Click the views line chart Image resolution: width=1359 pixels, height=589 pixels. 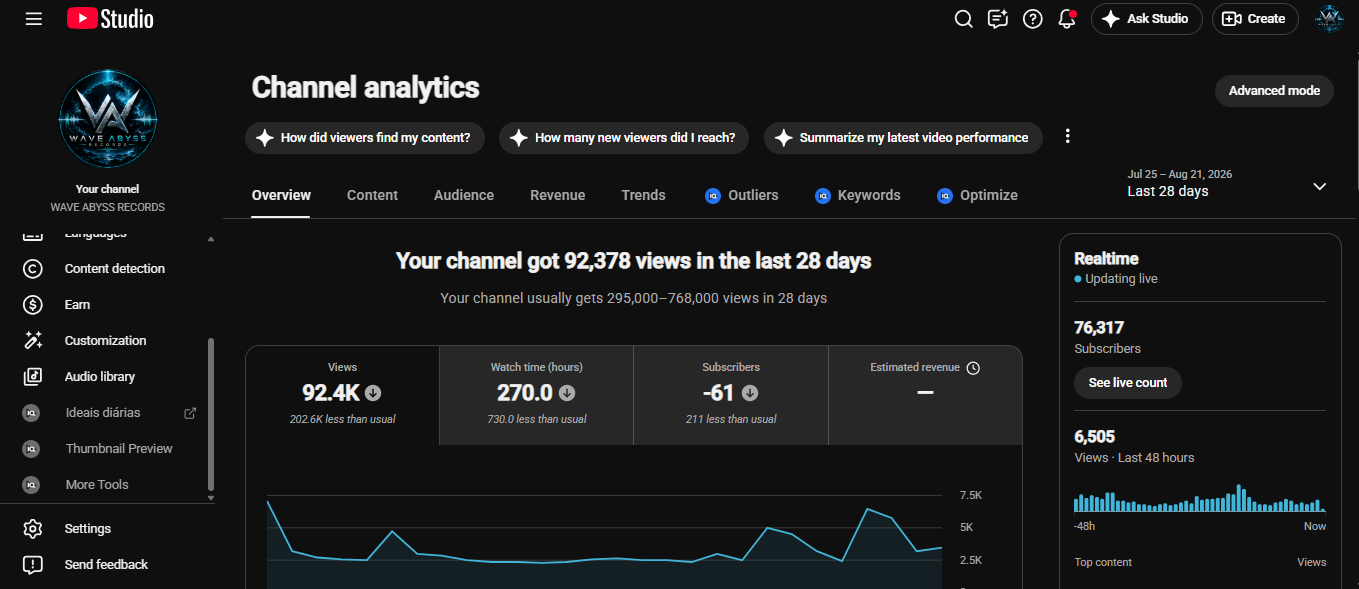coord(604,540)
